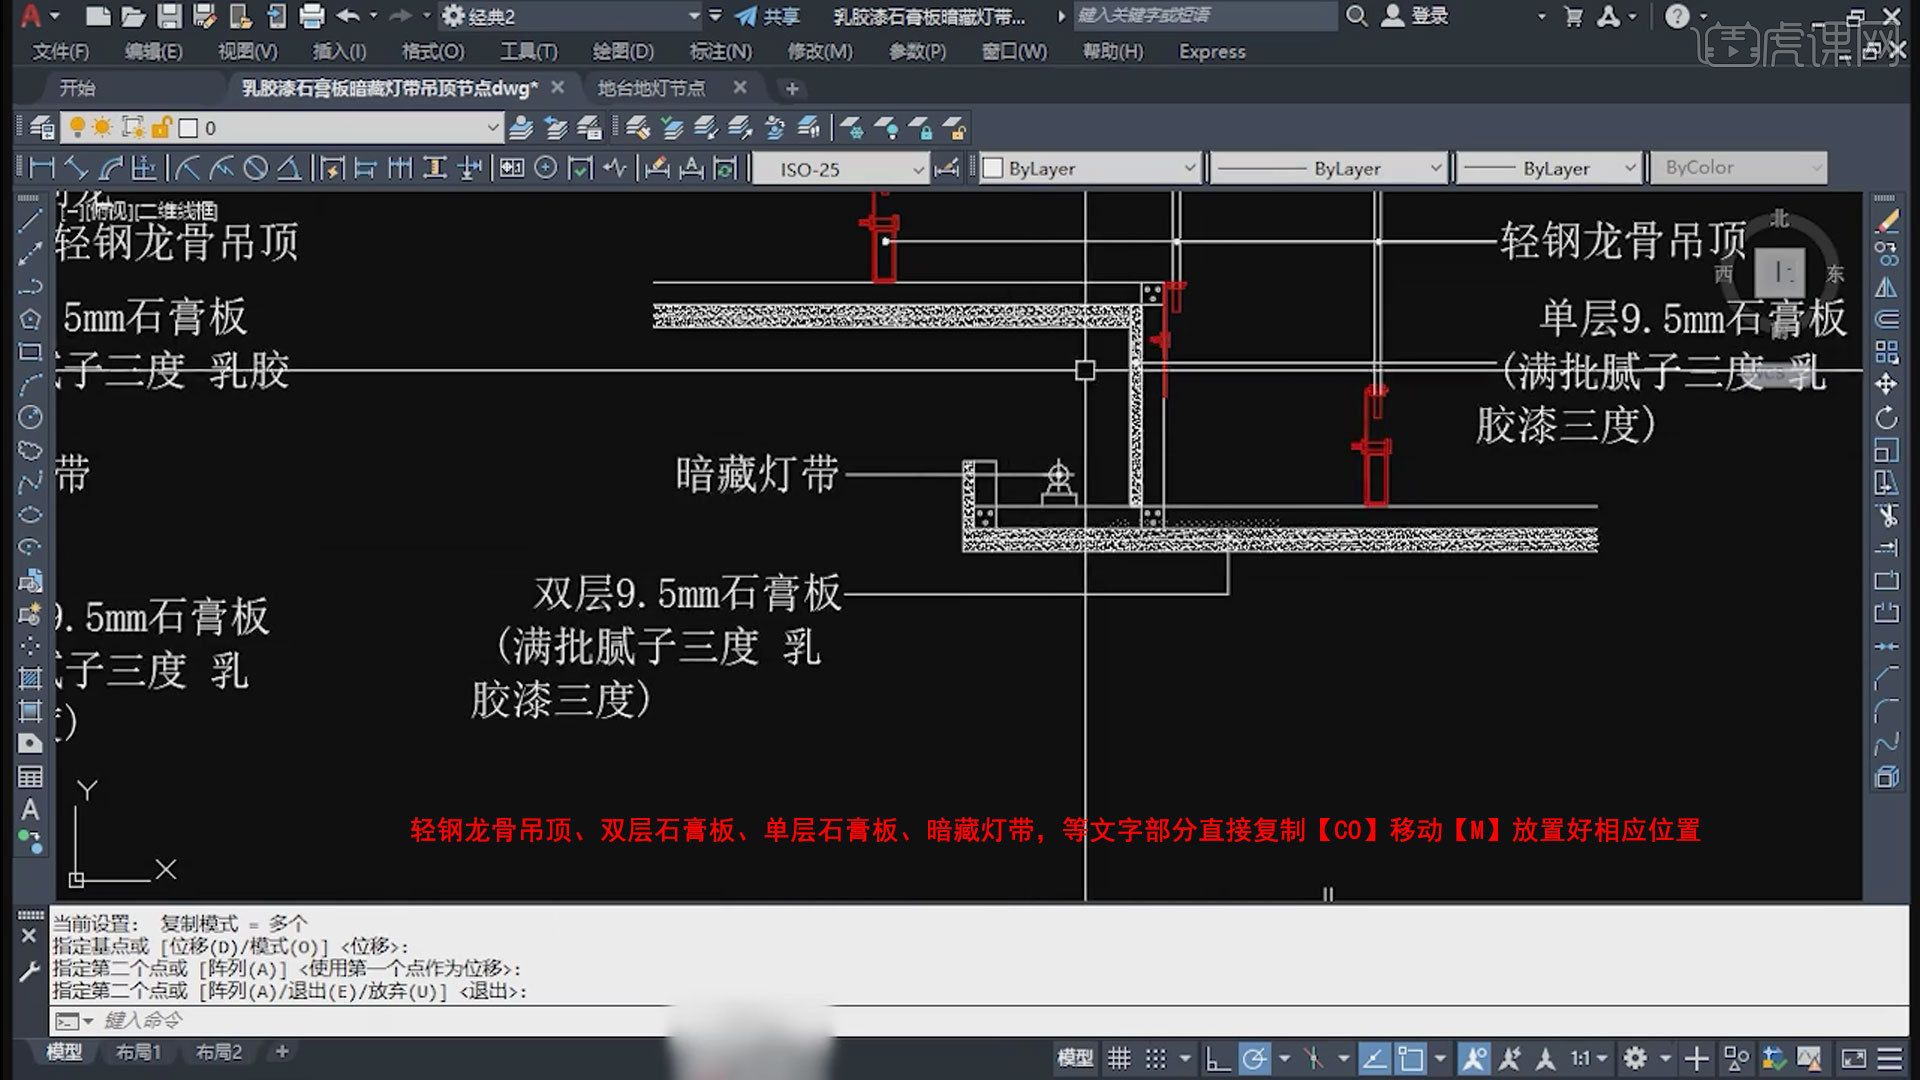Switch to the 开始 start tab
1920x1080 pixels.
77,88
